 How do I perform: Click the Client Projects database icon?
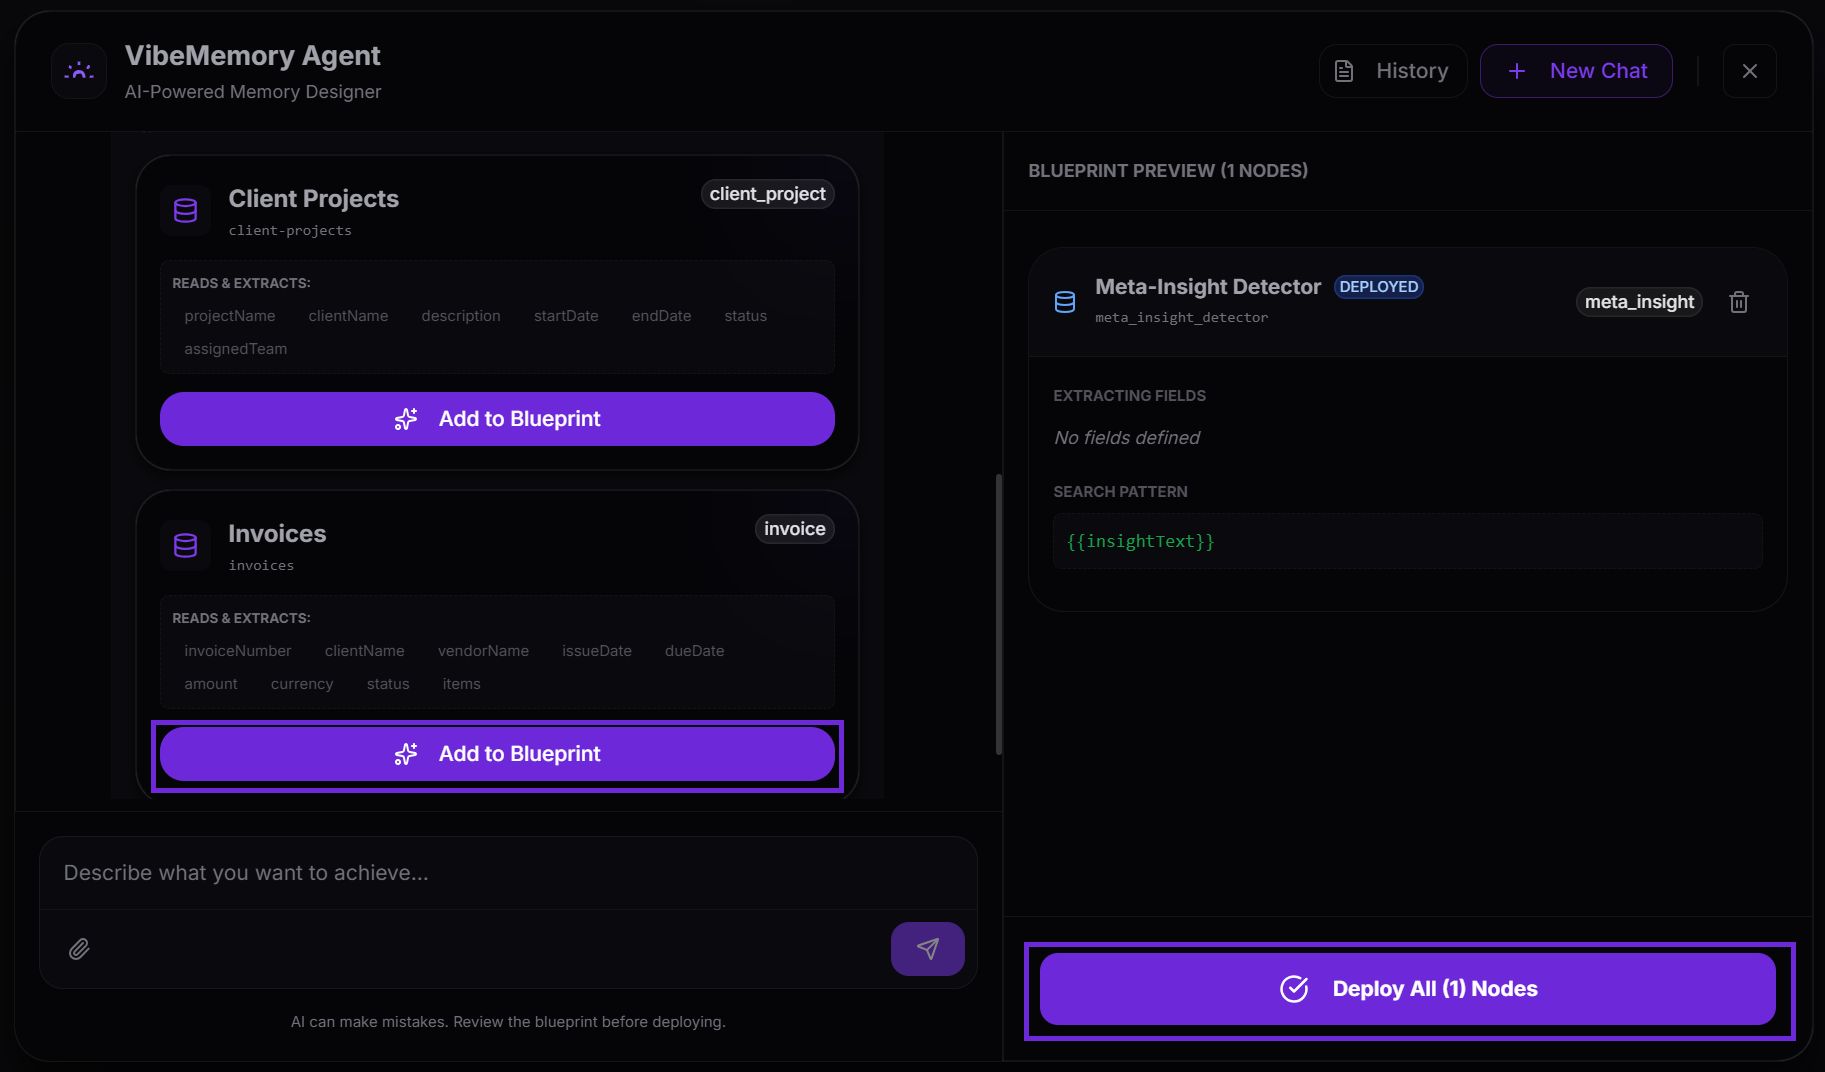point(186,211)
